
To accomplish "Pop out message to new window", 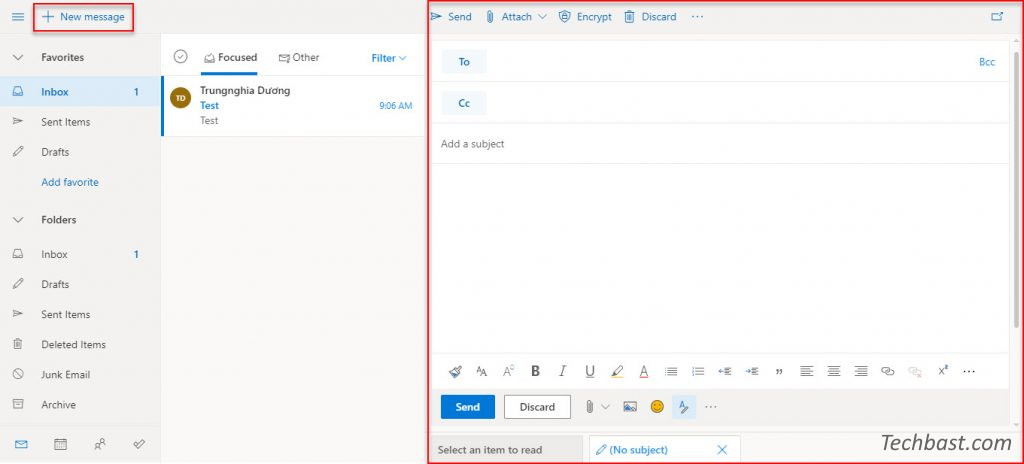I will 997,17.
